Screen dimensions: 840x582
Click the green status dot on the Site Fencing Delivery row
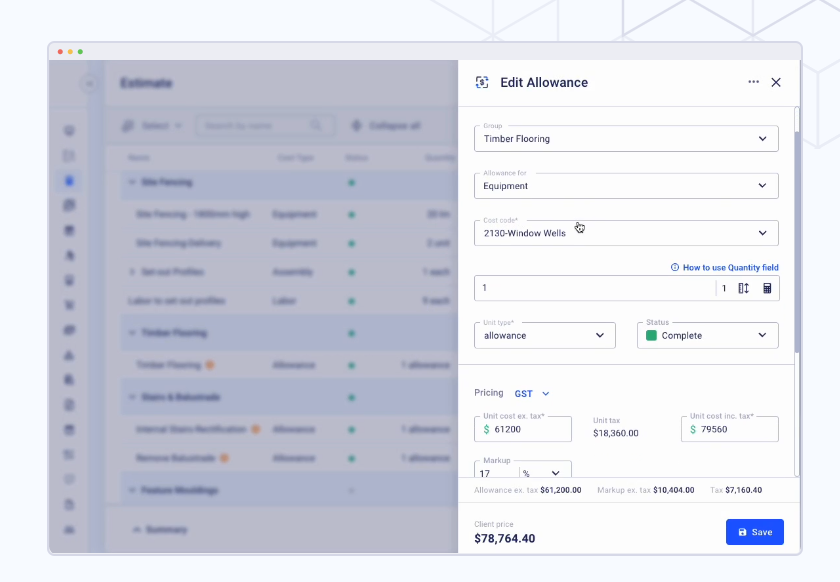pyautogui.click(x=351, y=243)
